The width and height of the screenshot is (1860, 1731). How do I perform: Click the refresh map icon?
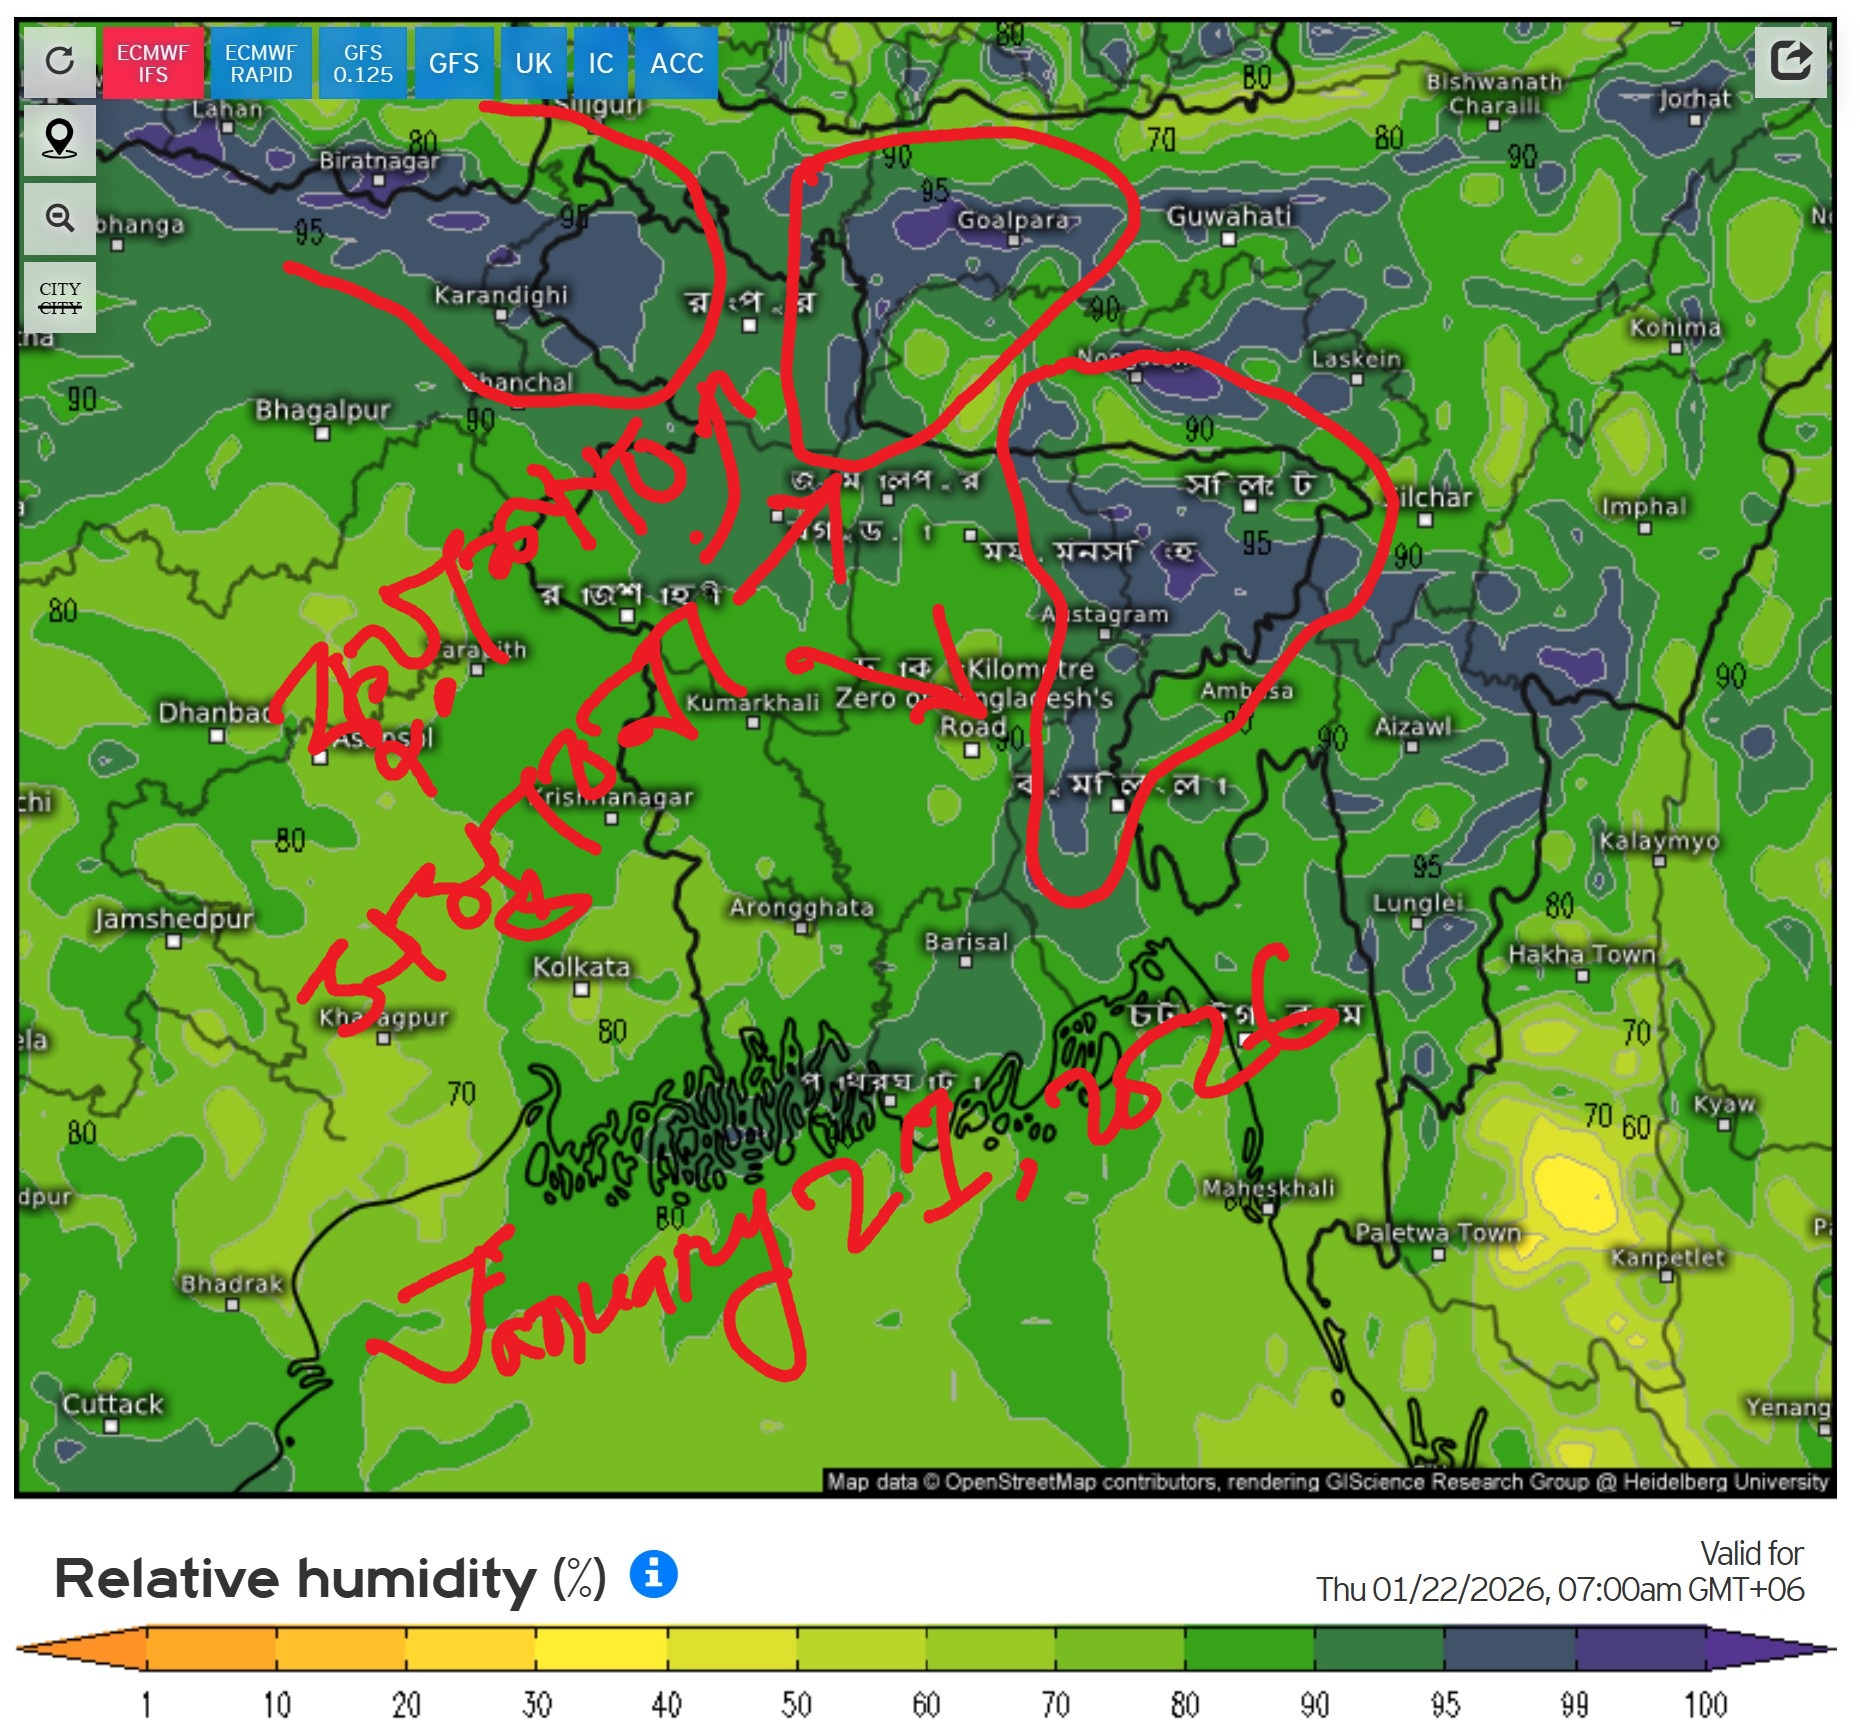60,62
